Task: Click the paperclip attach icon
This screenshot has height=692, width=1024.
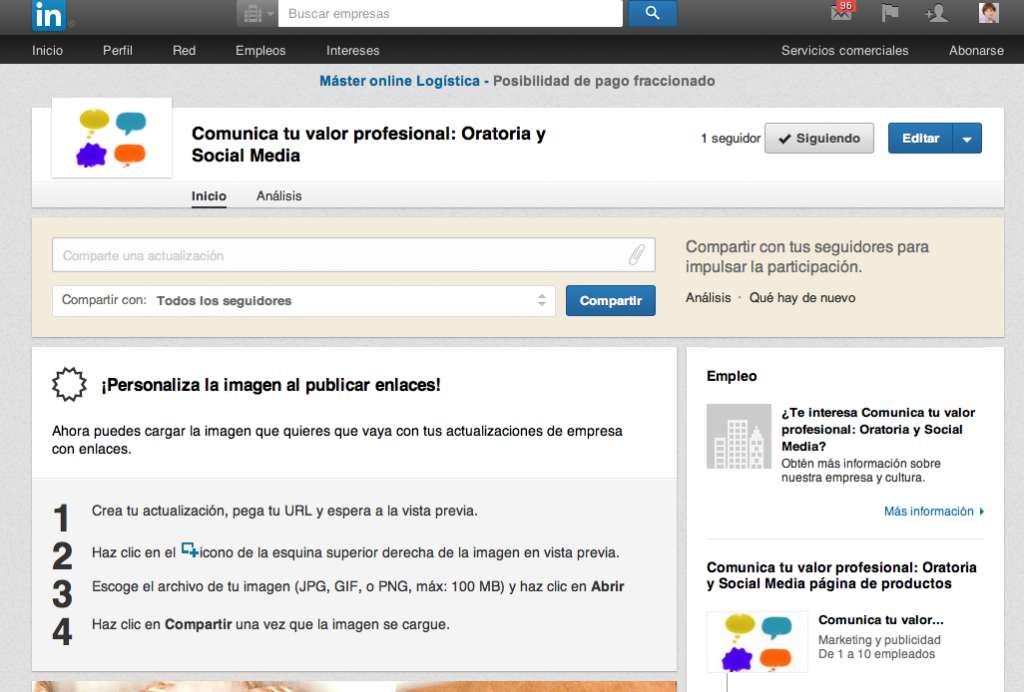Action: 636,255
